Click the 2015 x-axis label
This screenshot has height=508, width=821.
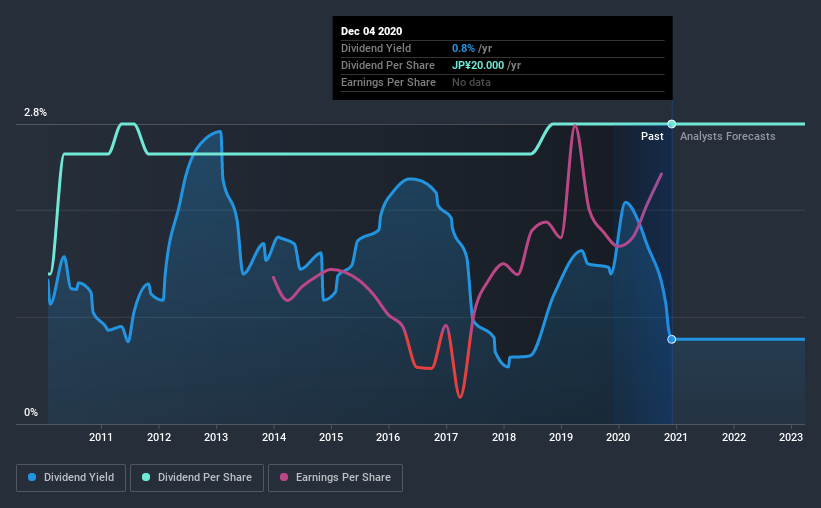[331, 437]
